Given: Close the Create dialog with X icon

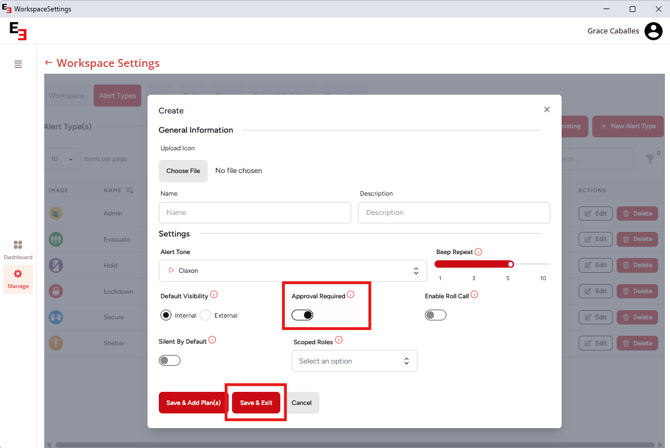Looking at the screenshot, I should (546, 110).
